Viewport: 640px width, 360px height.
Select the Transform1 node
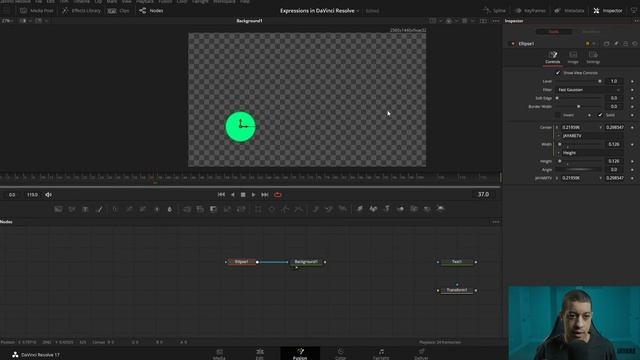click(457, 290)
